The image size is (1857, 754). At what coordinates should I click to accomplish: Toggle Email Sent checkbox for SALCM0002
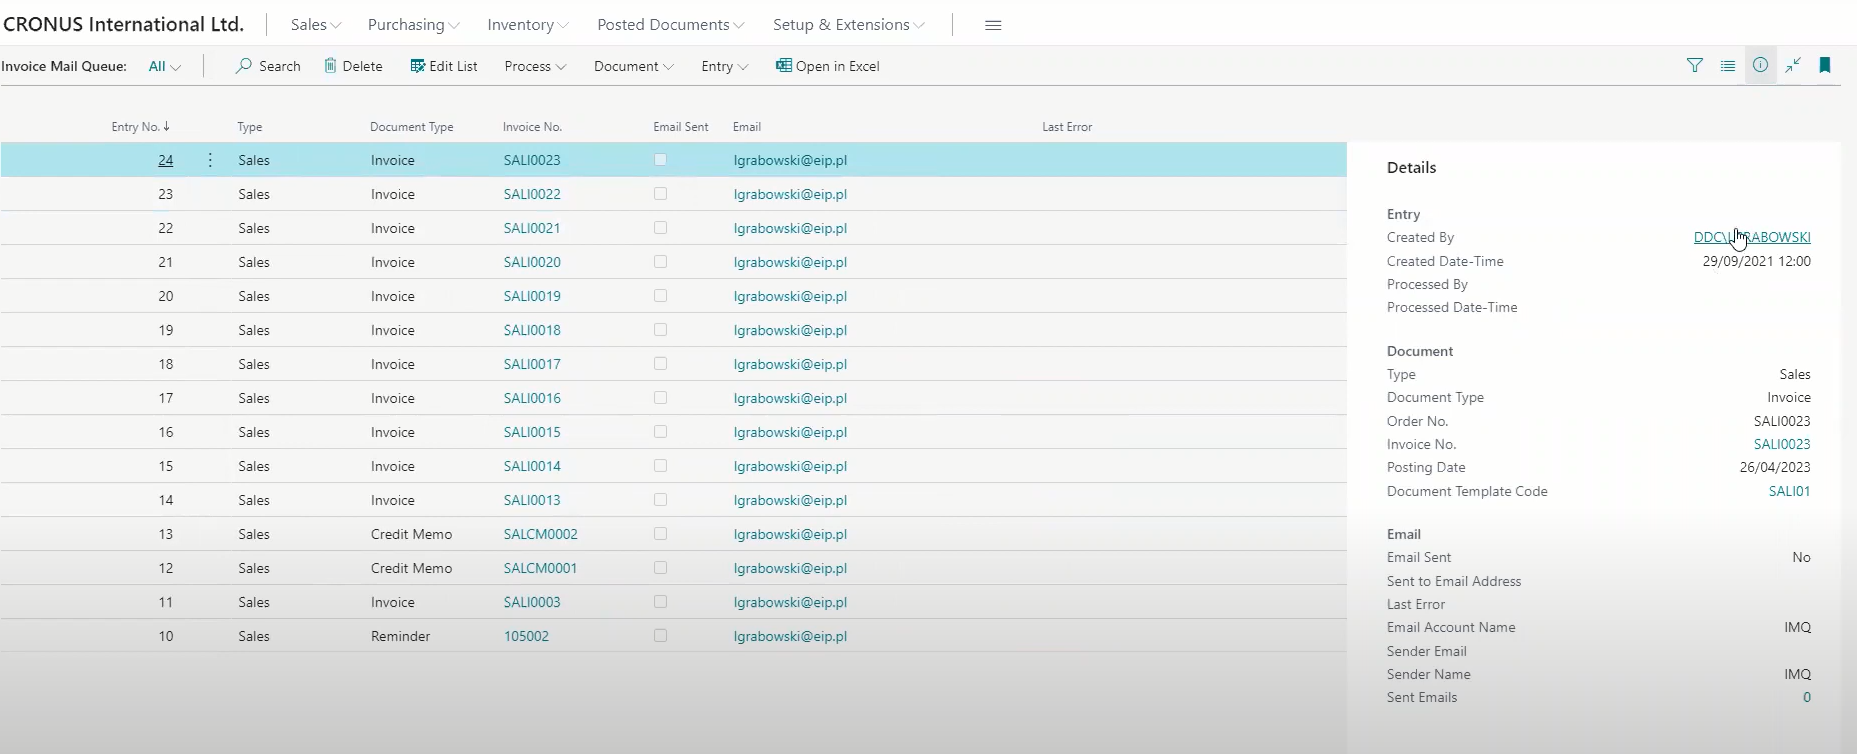click(660, 534)
